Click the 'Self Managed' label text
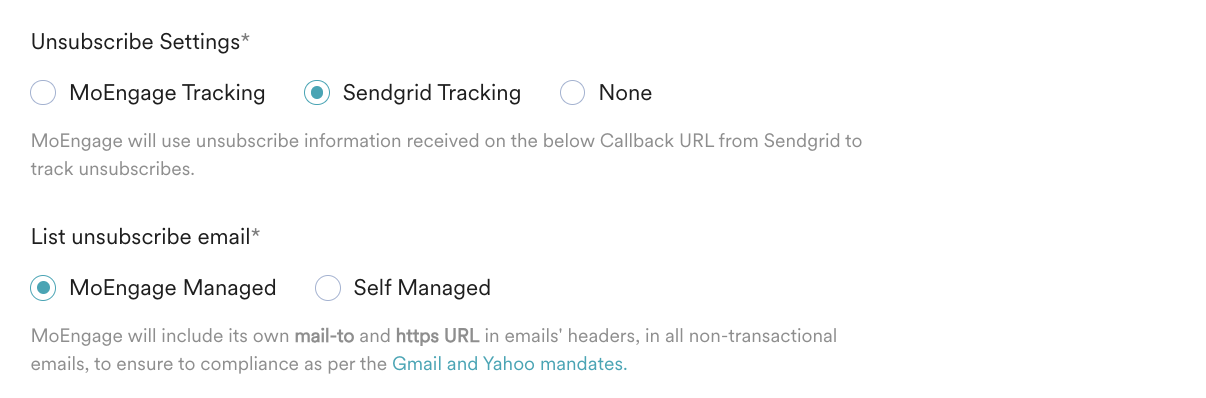1206x398 pixels. [x=422, y=288]
